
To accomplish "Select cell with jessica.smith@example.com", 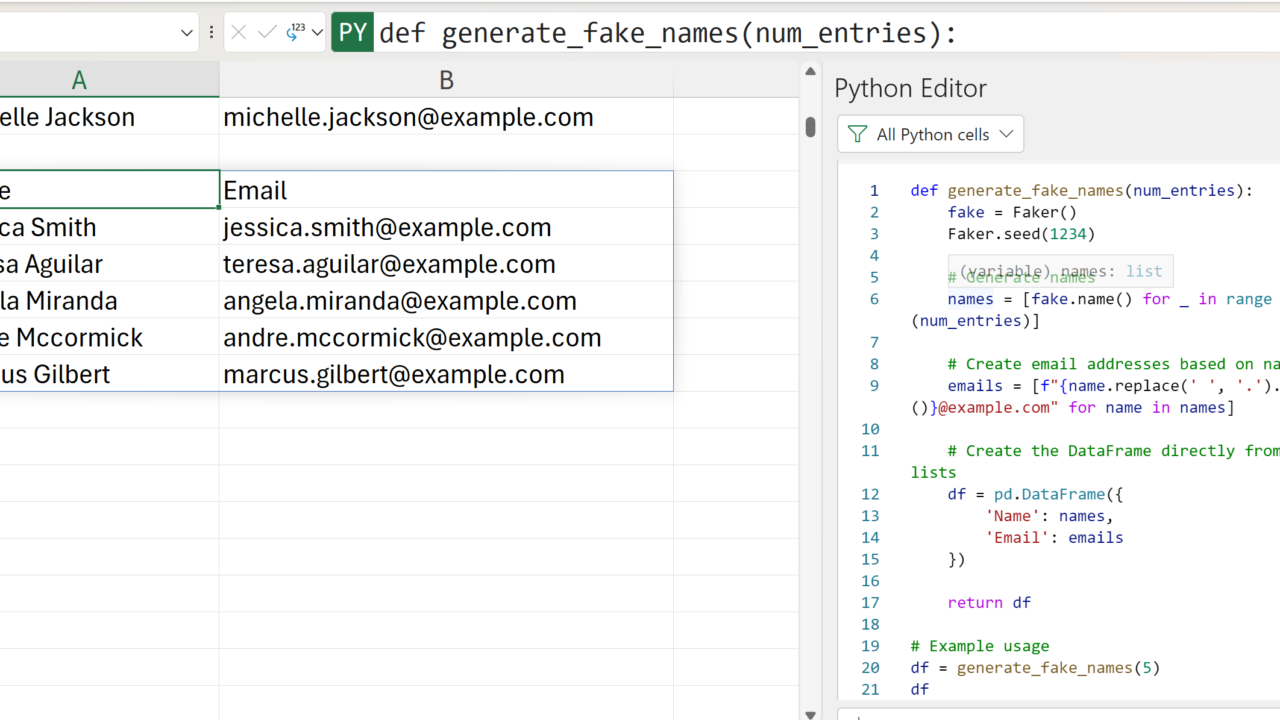I will coord(446,227).
